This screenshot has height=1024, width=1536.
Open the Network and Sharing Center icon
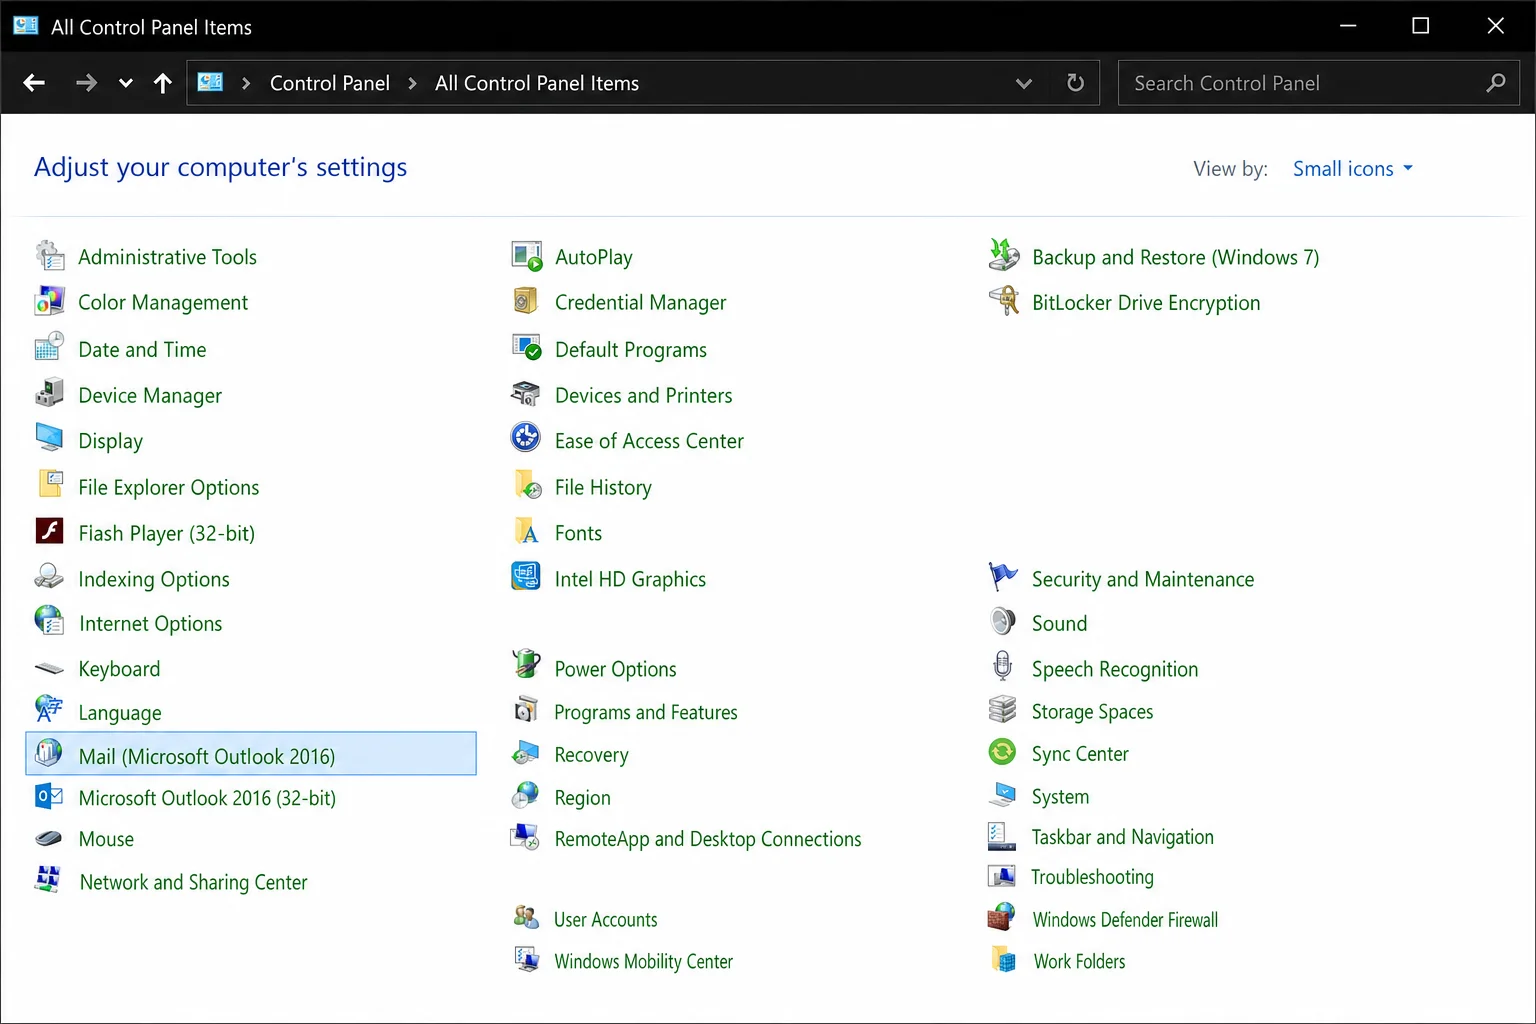tap(48, 879)
